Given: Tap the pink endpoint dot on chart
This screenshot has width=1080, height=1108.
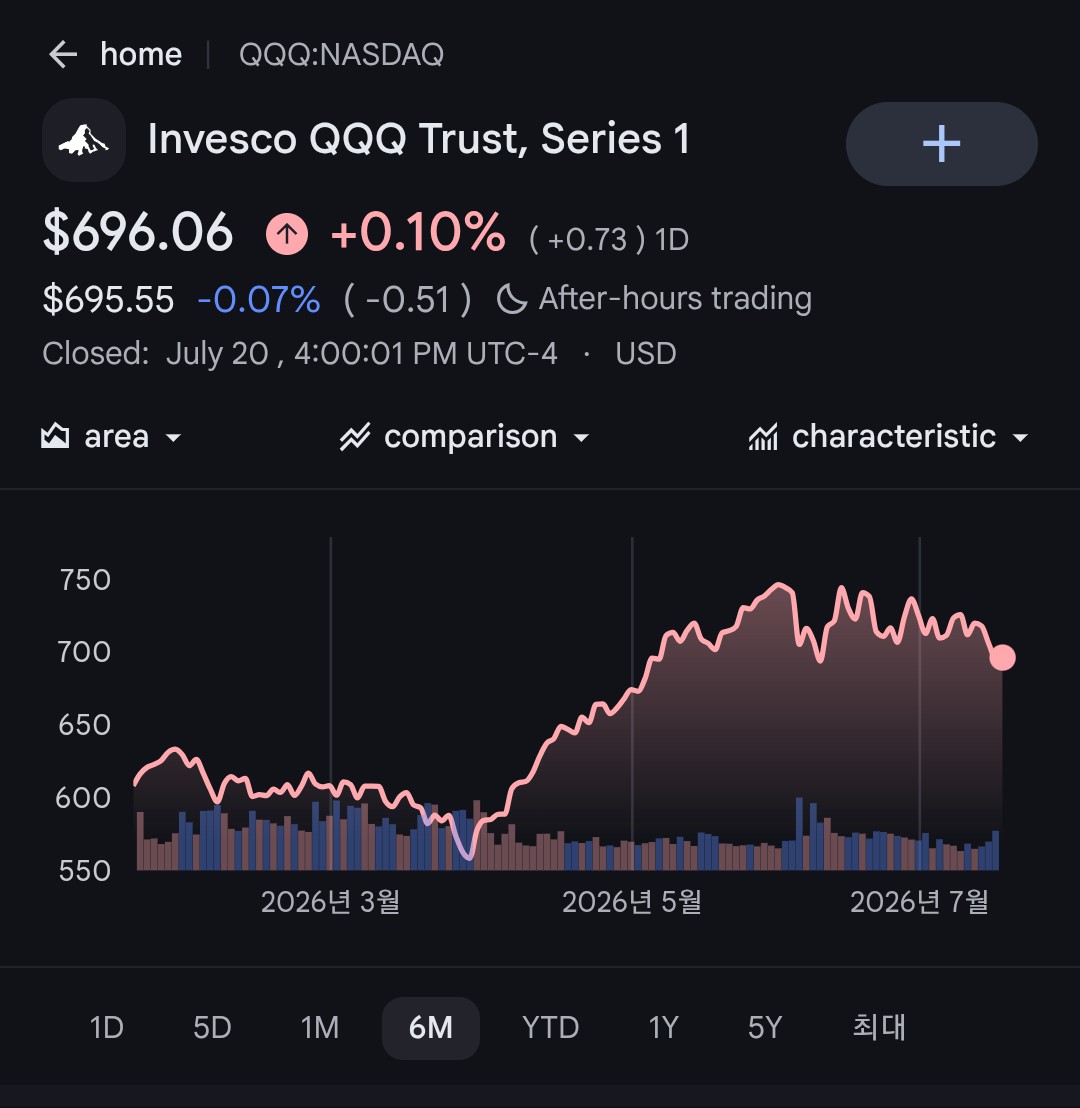Looking at the screenshot, I should [x=1002, y=657].
